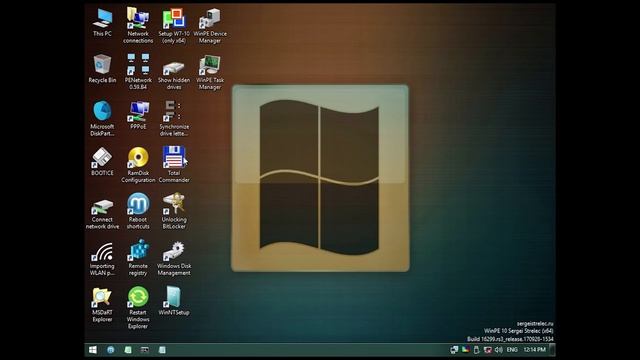This screenshot has height=360, width=640.
Task: Launch WinNTSetup desktop icon
Action: [174, 301]
